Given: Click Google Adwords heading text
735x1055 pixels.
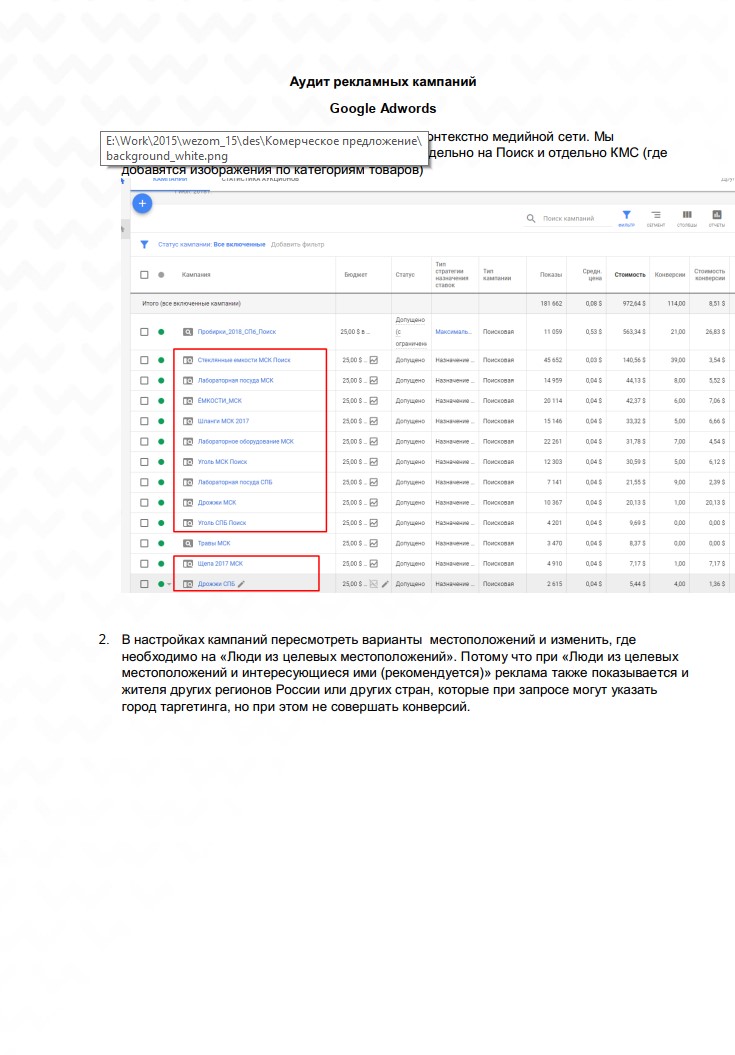Looking at the screenshot, I should tap(383, 108).
